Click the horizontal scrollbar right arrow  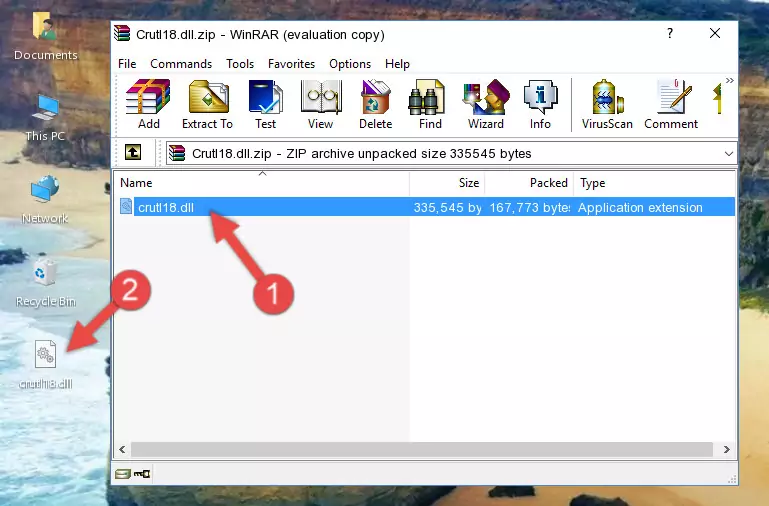(x=727, y=450)
